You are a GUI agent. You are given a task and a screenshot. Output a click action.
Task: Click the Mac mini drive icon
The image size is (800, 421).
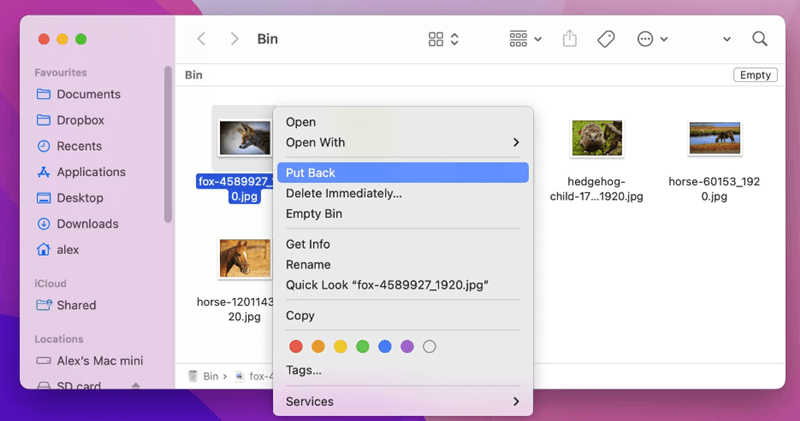click(44, 361)
